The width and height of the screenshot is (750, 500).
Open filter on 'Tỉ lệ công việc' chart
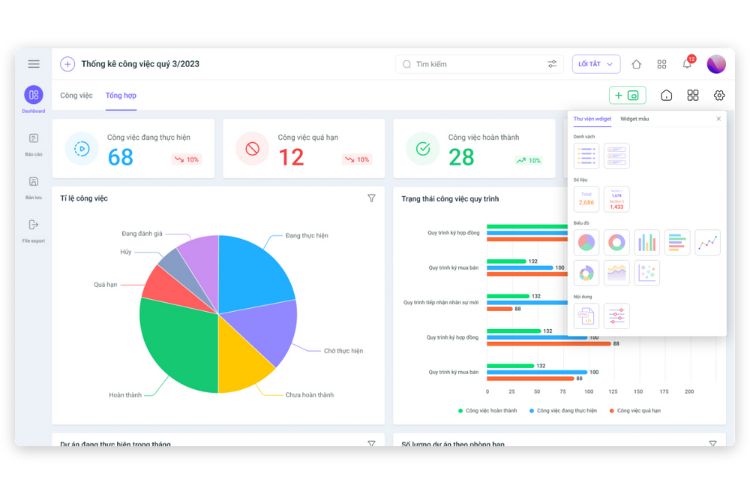(371, 198)
